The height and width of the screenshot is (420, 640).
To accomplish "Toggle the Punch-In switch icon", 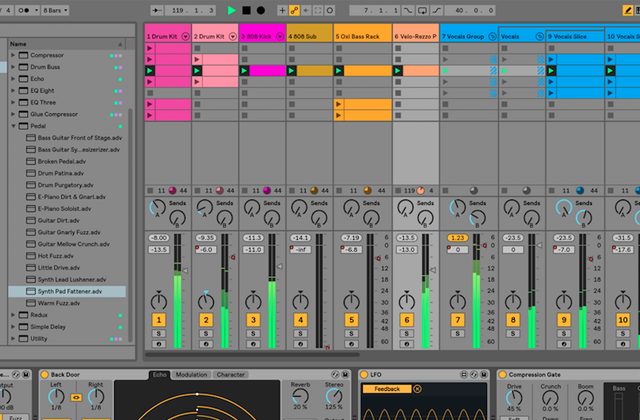I will click(x=408, y=10).
